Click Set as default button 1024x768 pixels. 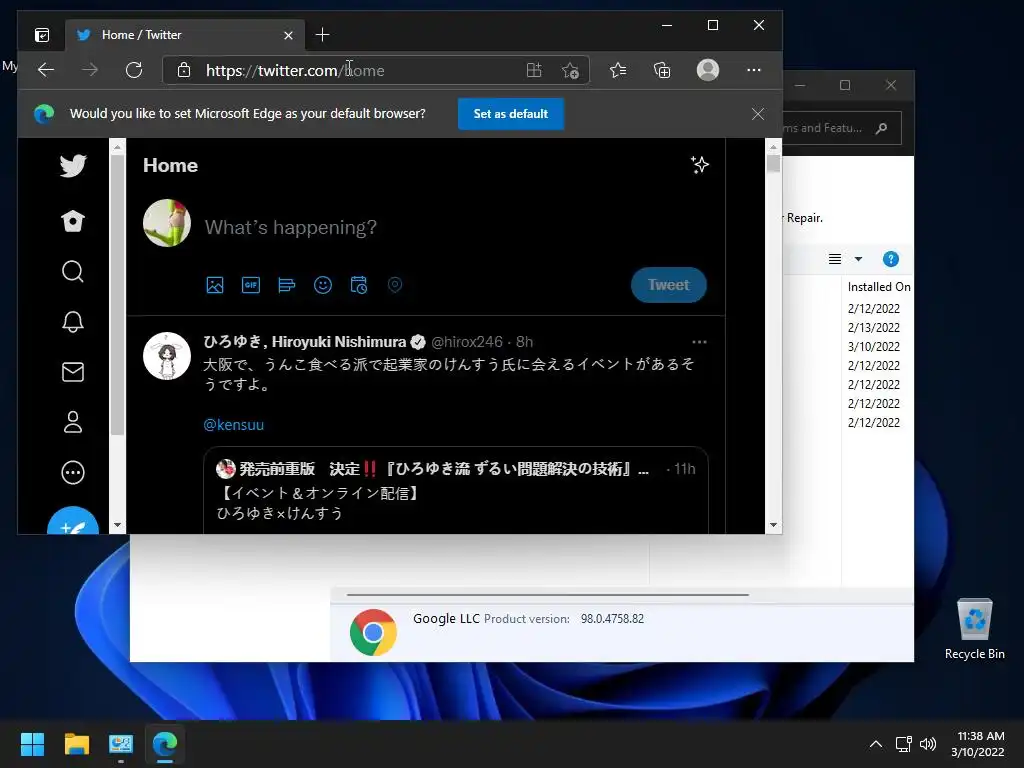pos(511,114)
